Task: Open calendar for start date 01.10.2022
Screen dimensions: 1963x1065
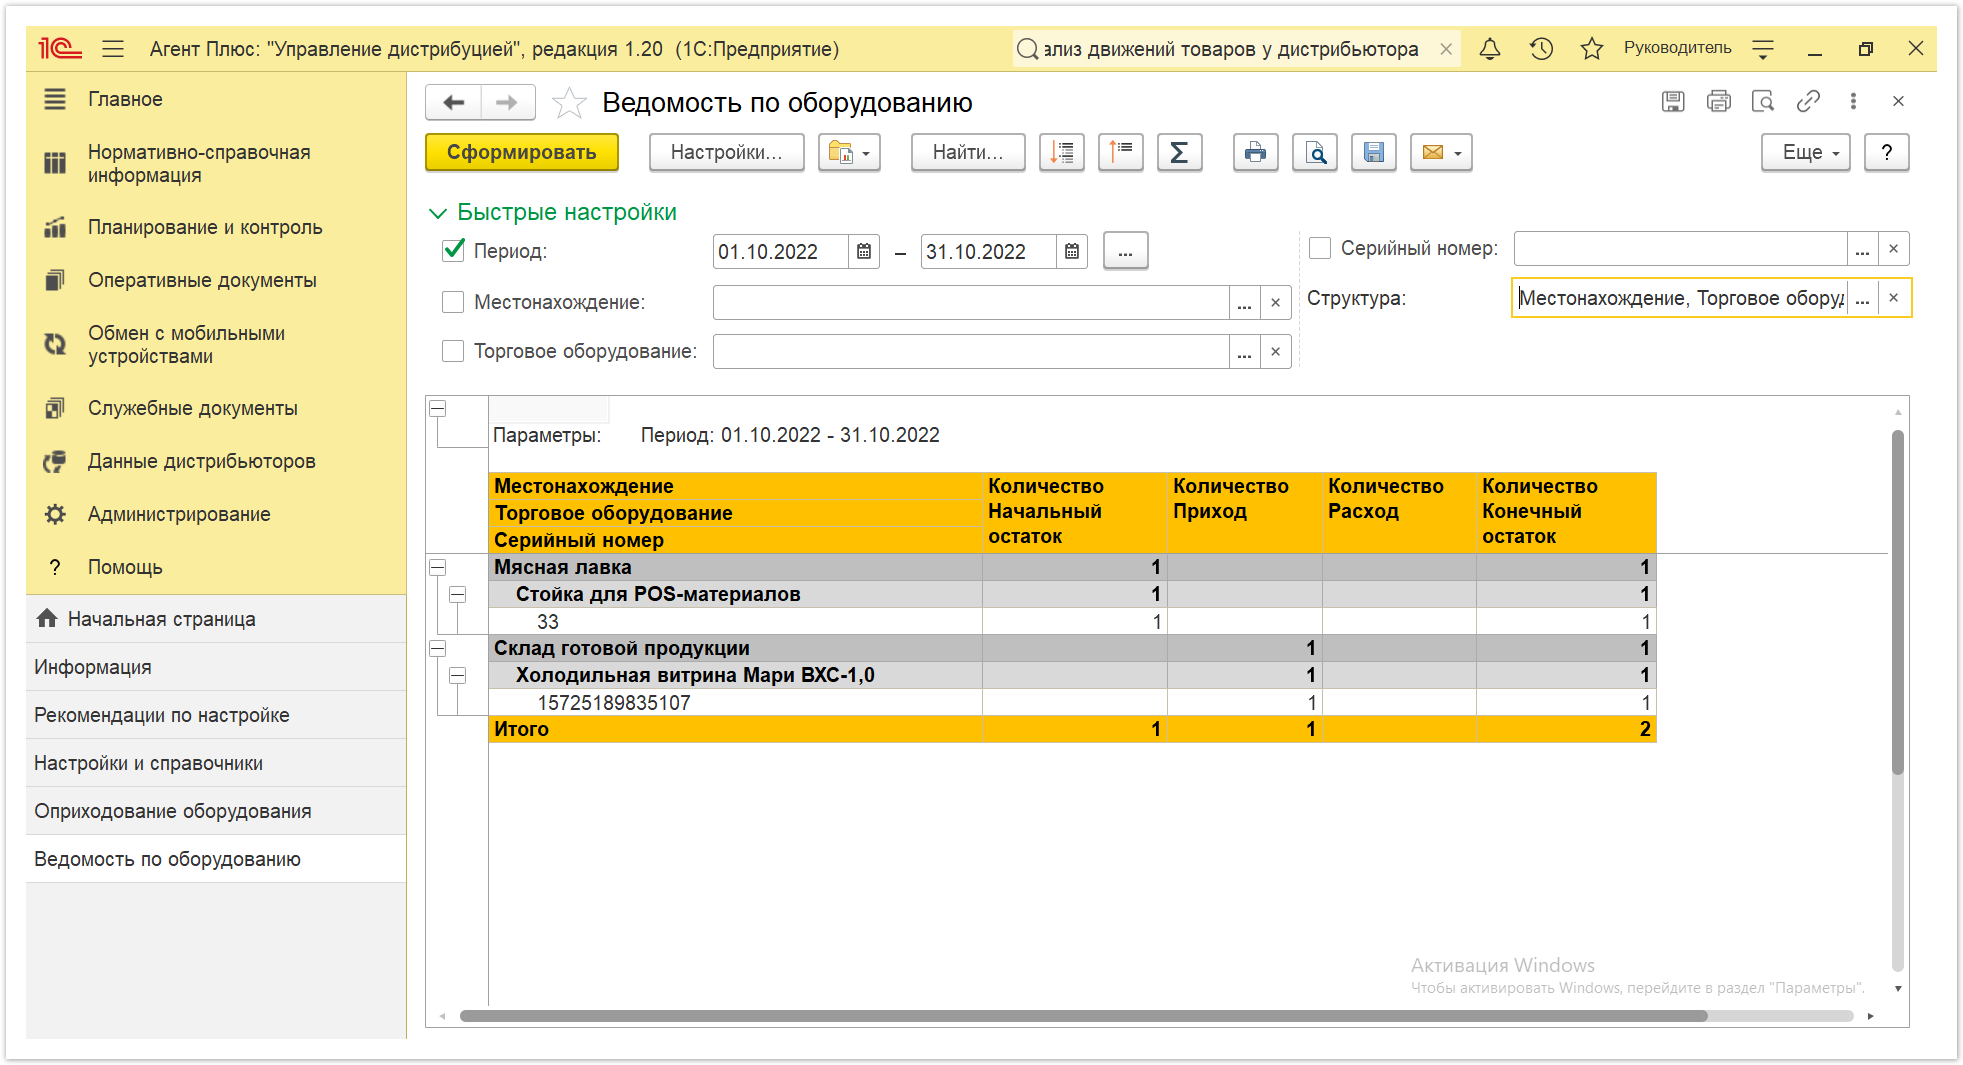Action: (x=864, y=251)
